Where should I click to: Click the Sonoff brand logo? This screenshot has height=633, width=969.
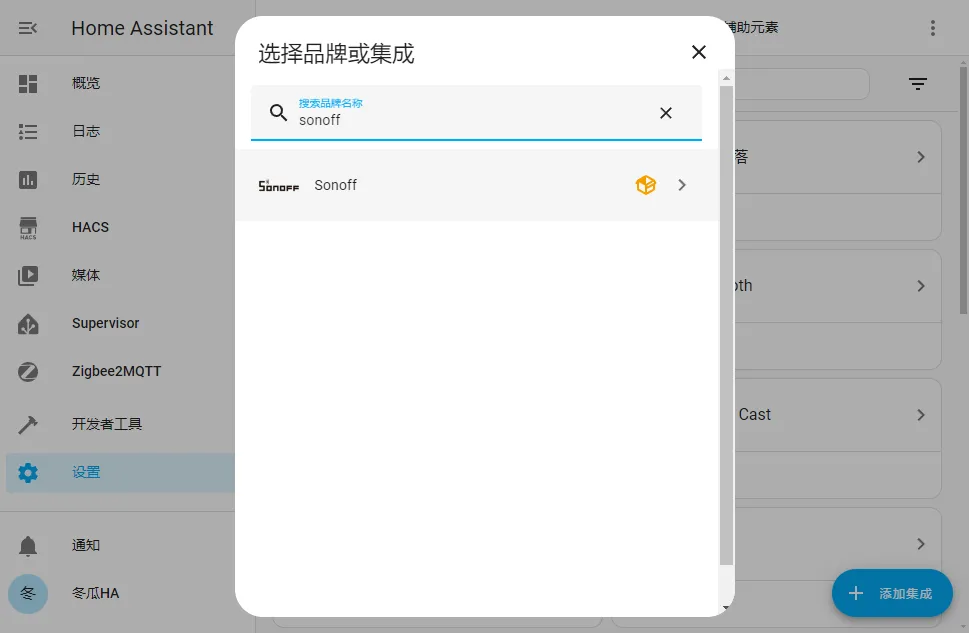279,185
